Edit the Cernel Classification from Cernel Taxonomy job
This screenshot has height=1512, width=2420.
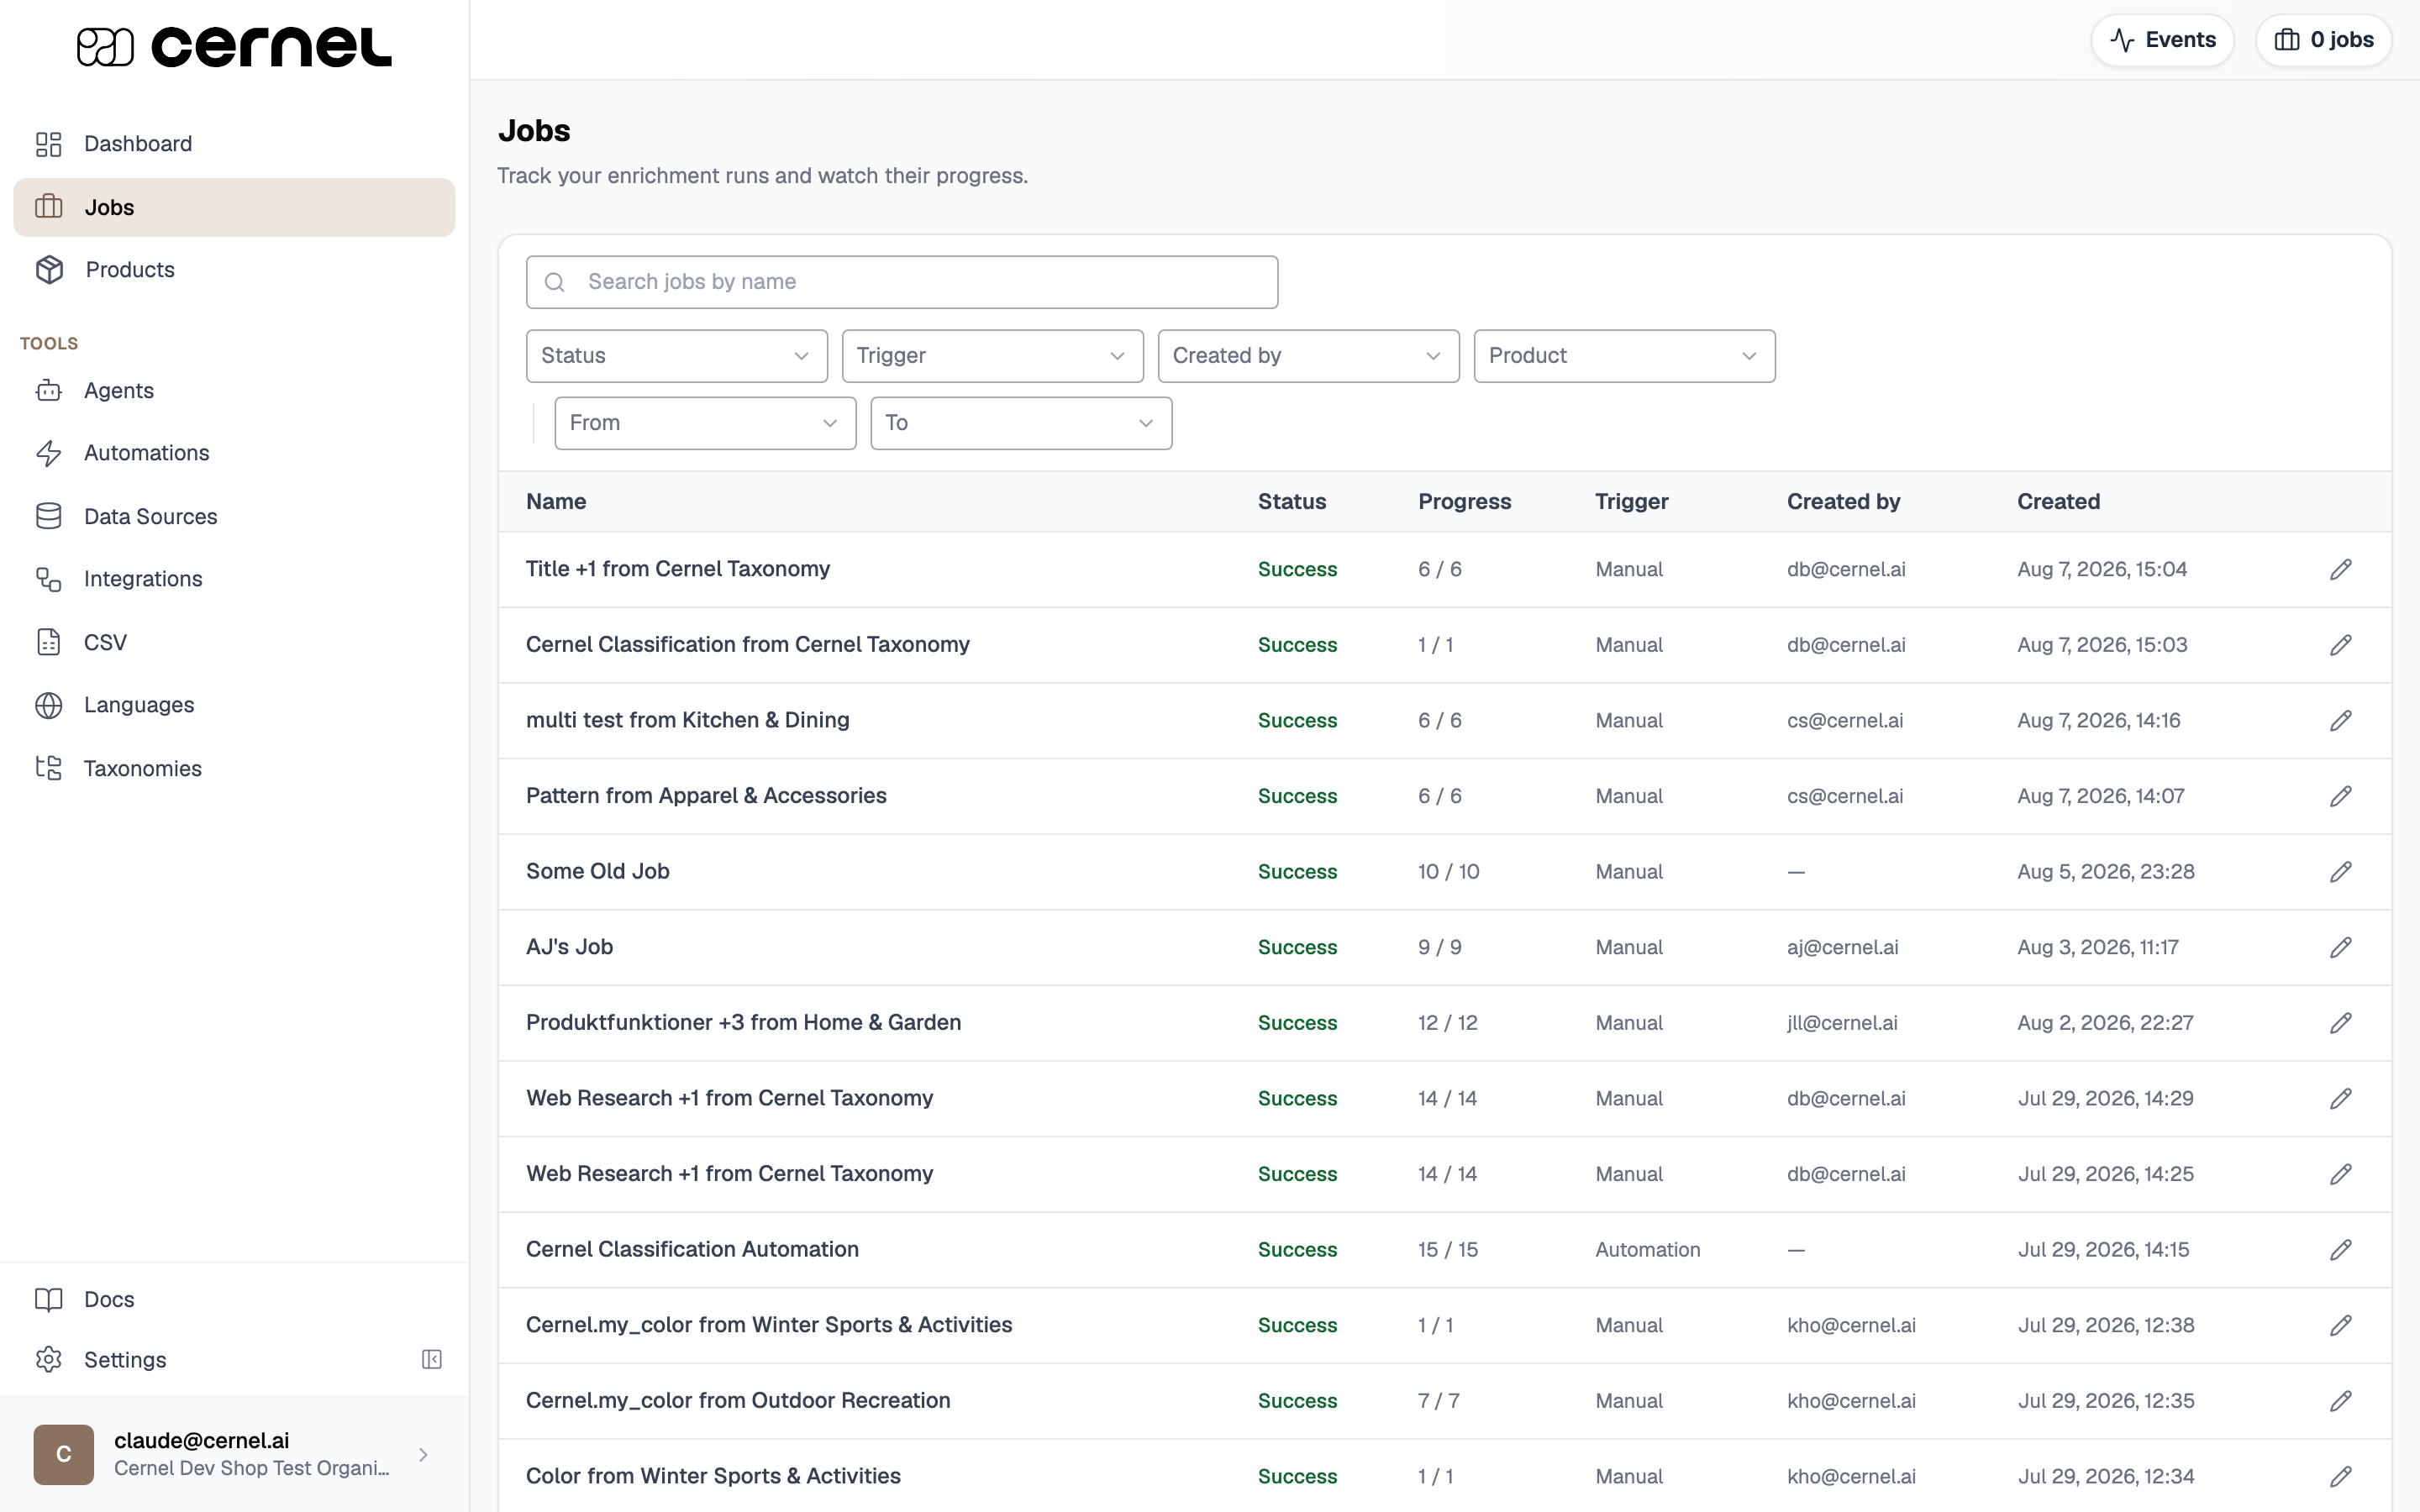click(x=2341, y=645)
